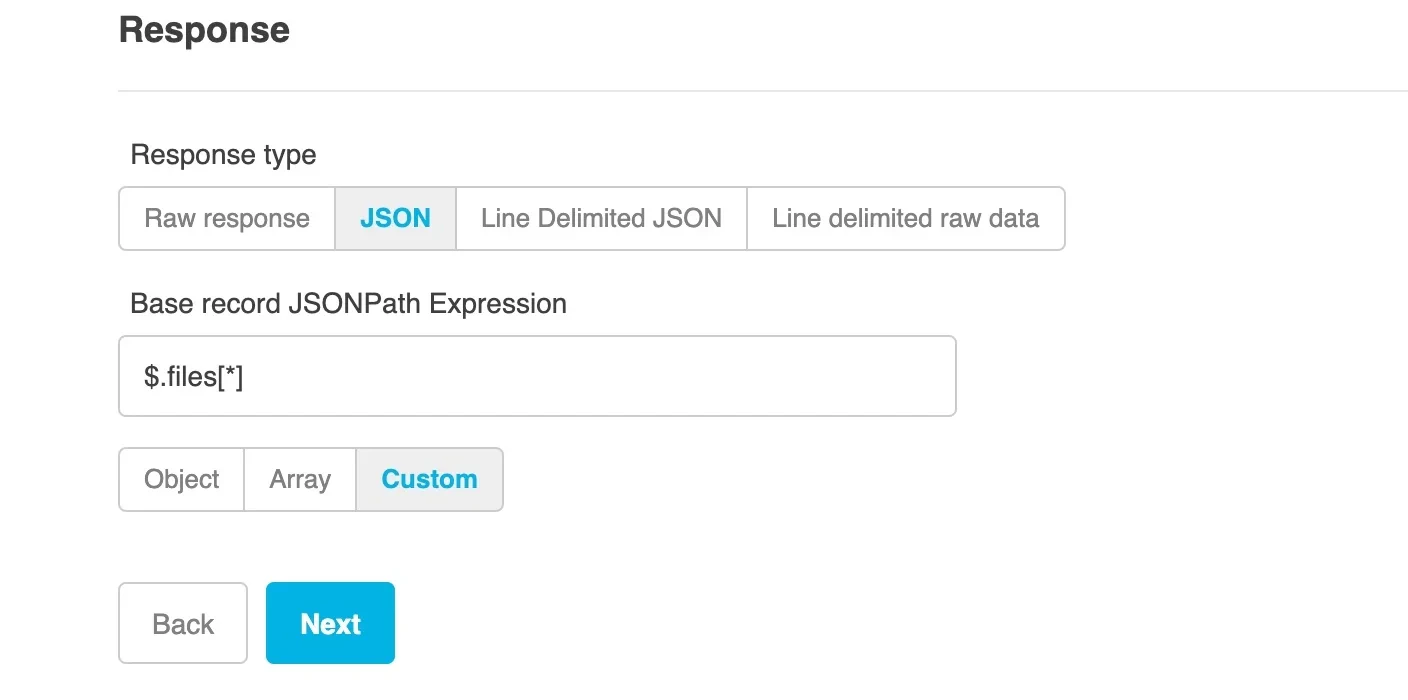Viewport: 1408px width, 700px height.
Task: Advance to the next step
Action: point(330,622)
